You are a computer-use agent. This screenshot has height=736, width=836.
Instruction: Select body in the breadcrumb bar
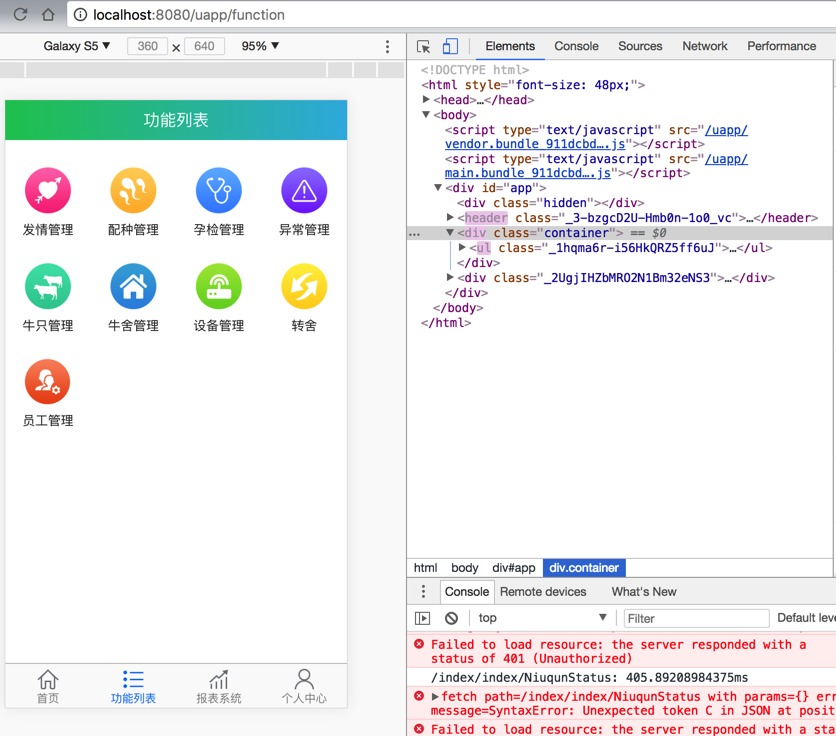pos(464,568)
